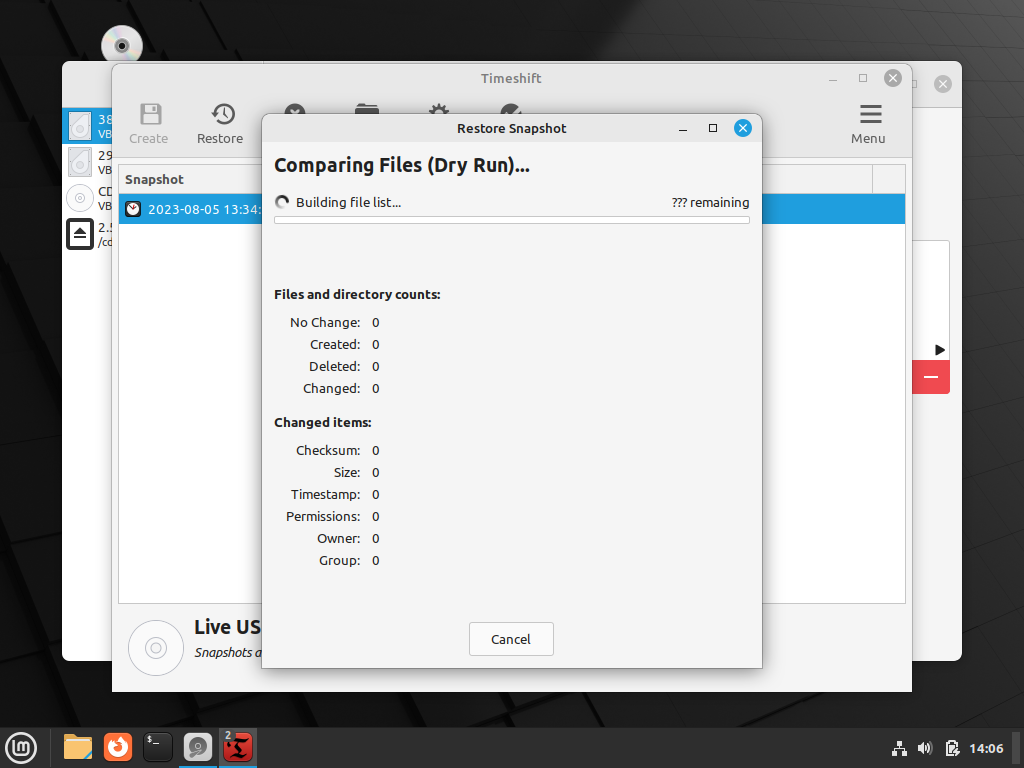Screen dimensions: 1024x768
Task: Maximize the Timeshift main window
Action: coord(863,78)
